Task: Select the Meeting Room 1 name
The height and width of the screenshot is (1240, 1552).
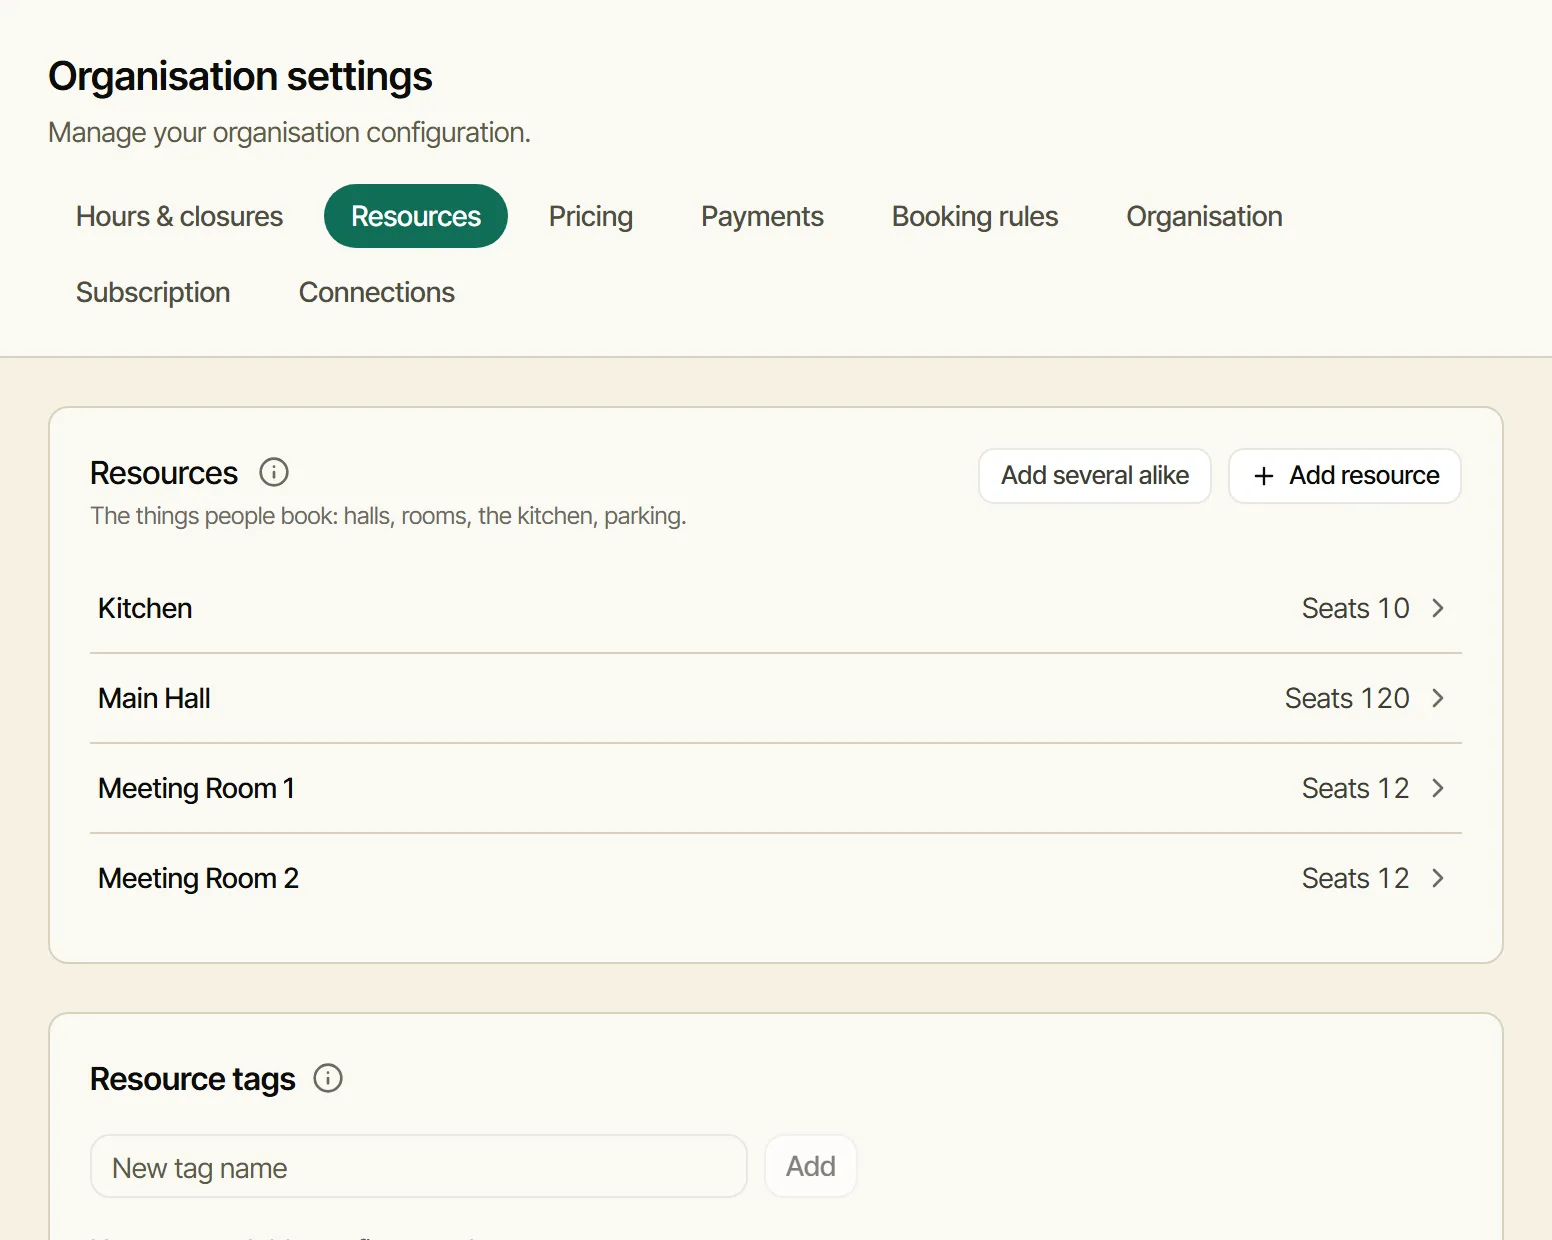Action: 196,788
